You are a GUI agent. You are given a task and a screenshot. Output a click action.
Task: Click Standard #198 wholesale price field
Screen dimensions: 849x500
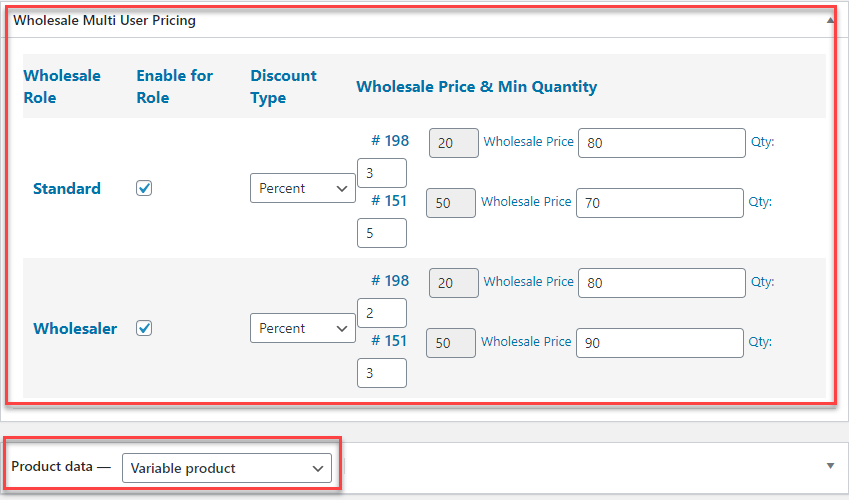point(661,143)
